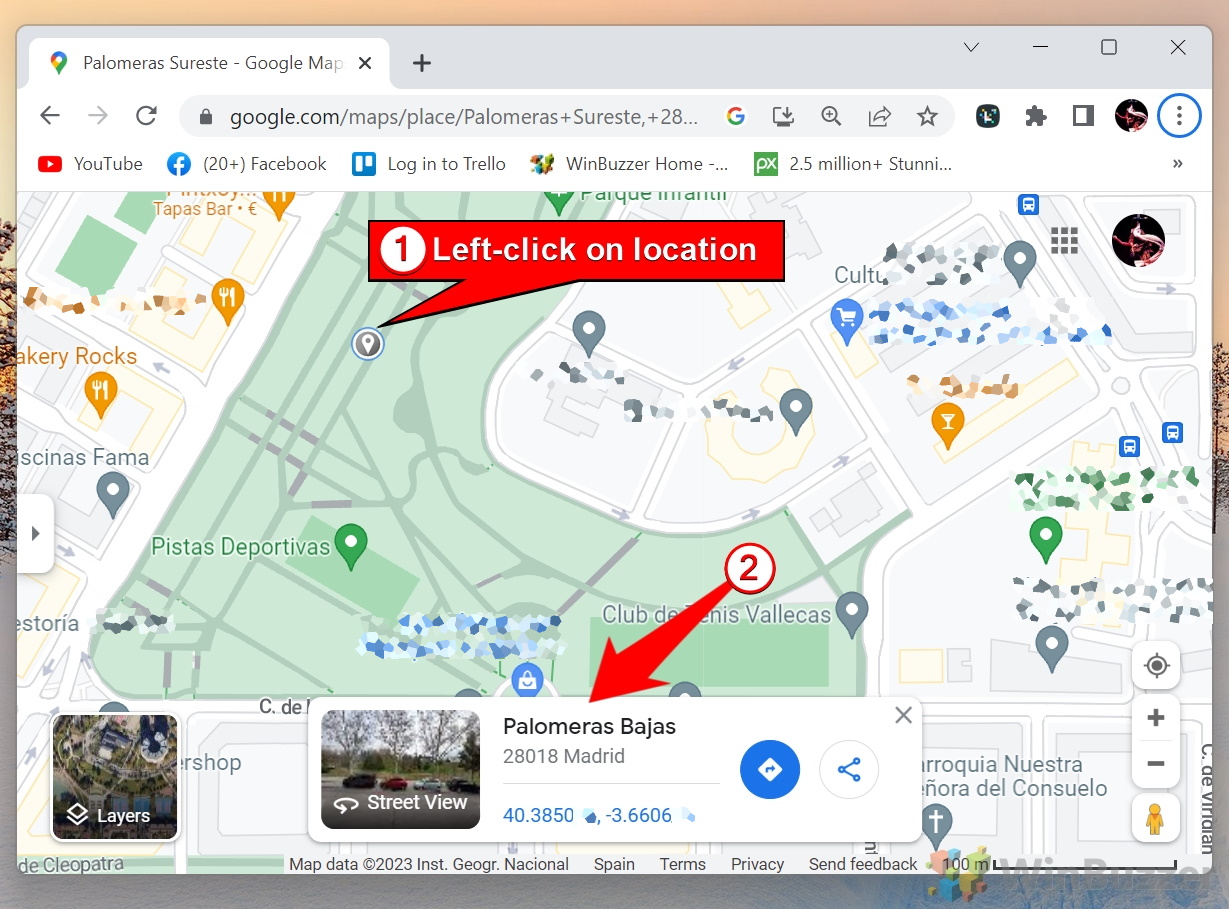Open the (20+) Facebook bookmark
Screen dimensions: 1229x909
247,164
